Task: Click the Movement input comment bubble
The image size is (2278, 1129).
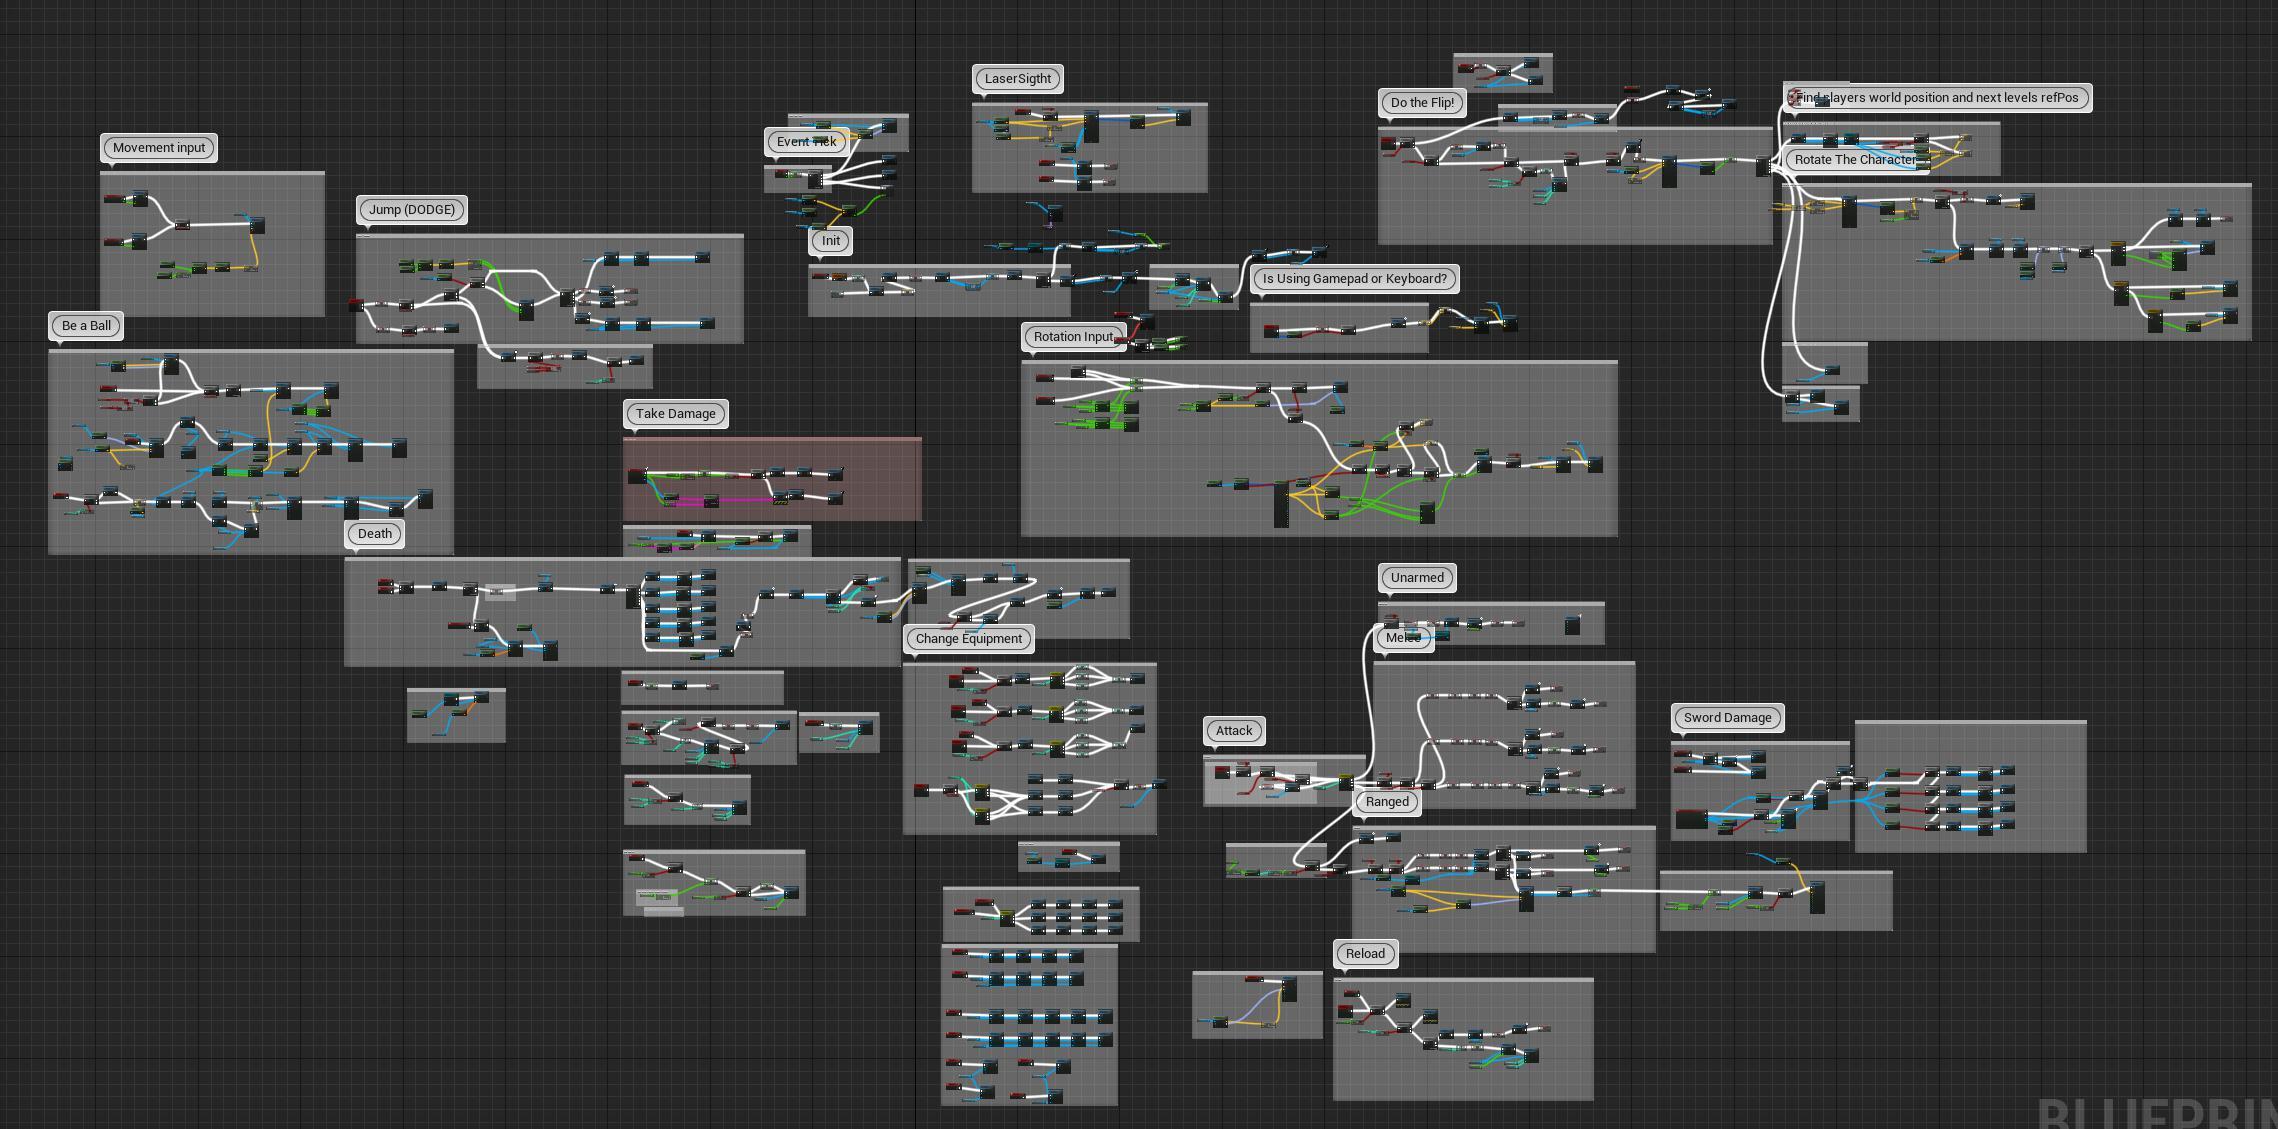Action: point(159,148)
